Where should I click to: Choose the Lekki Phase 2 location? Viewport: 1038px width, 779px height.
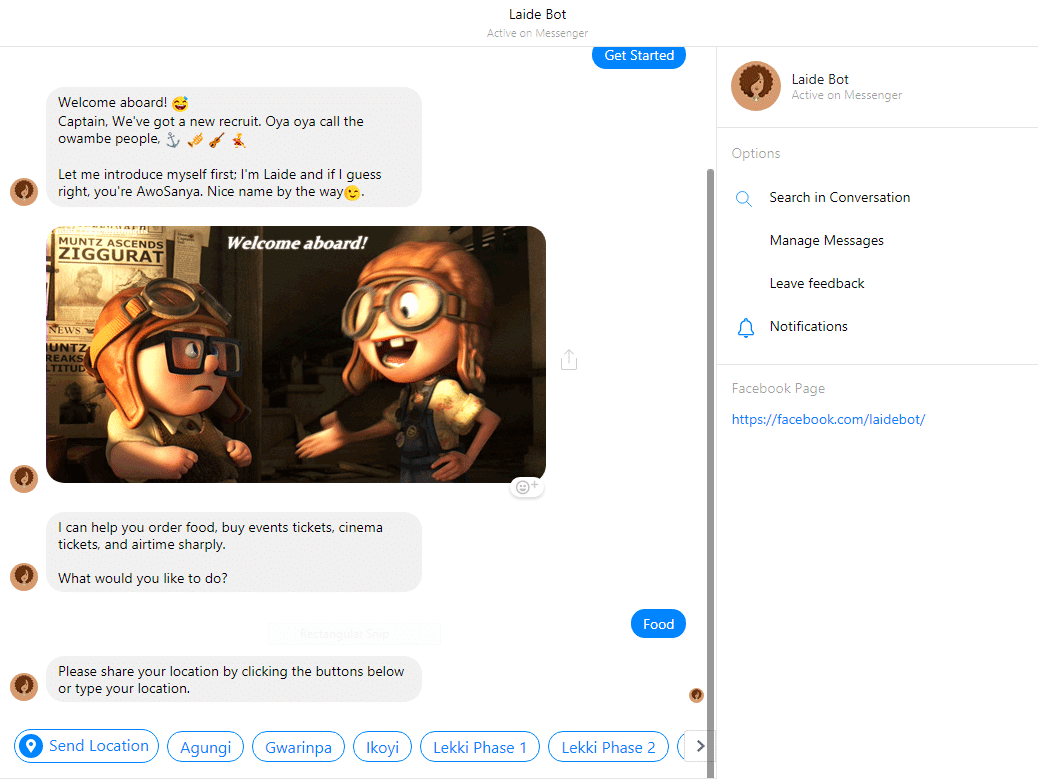[x=608, y=747]
